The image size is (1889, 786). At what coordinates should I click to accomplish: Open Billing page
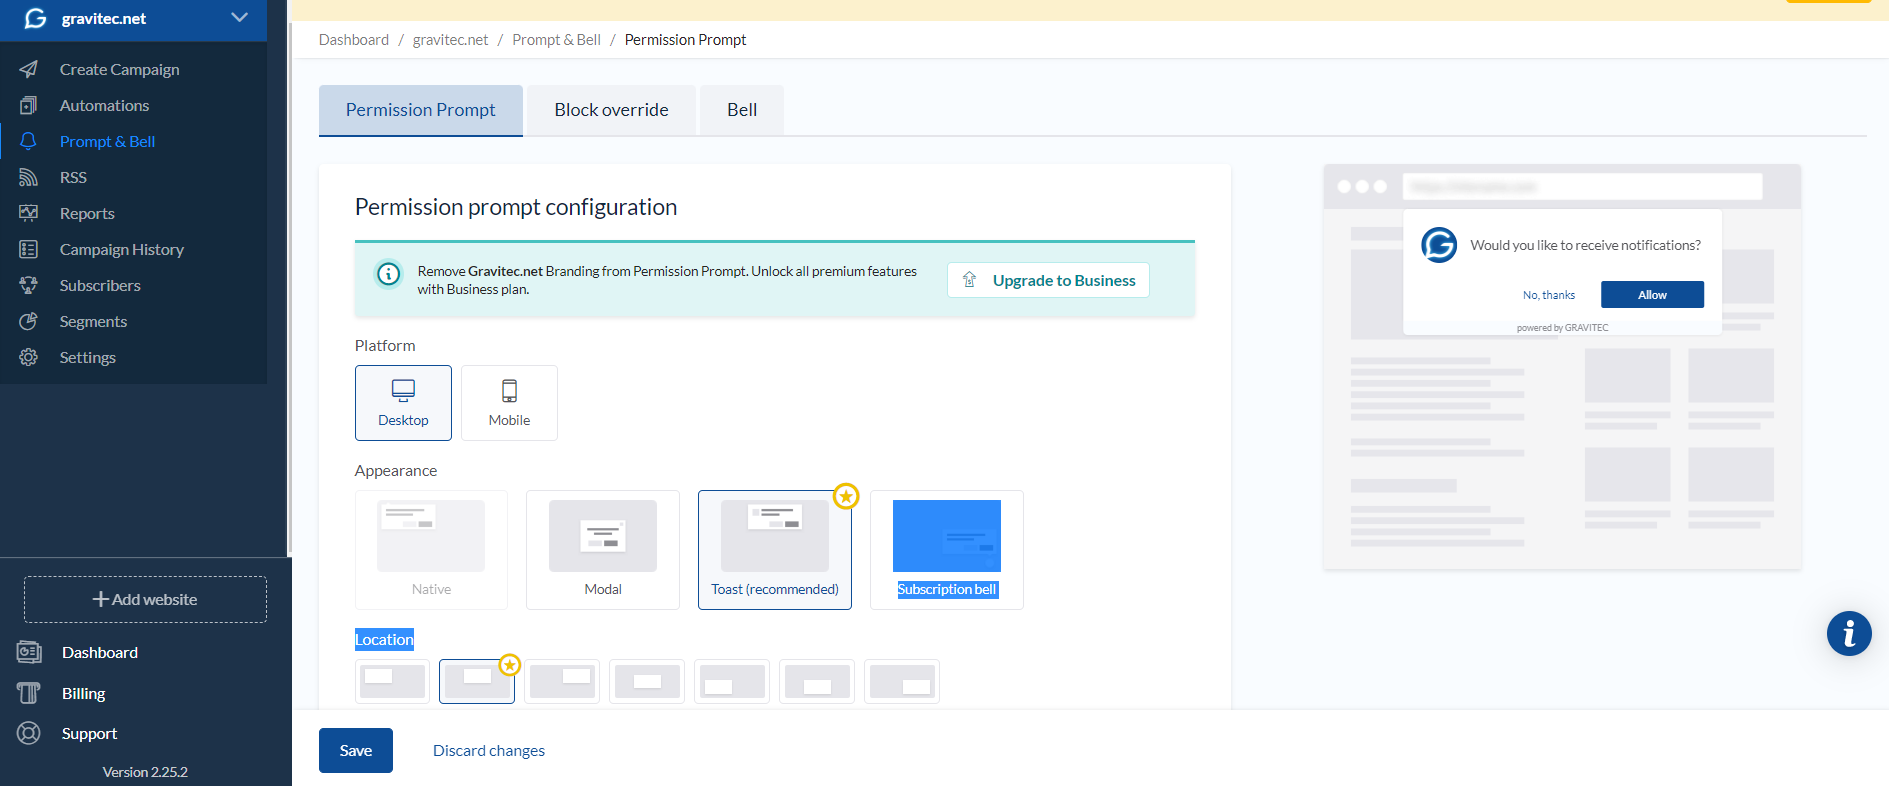click(x=84, y=693)
